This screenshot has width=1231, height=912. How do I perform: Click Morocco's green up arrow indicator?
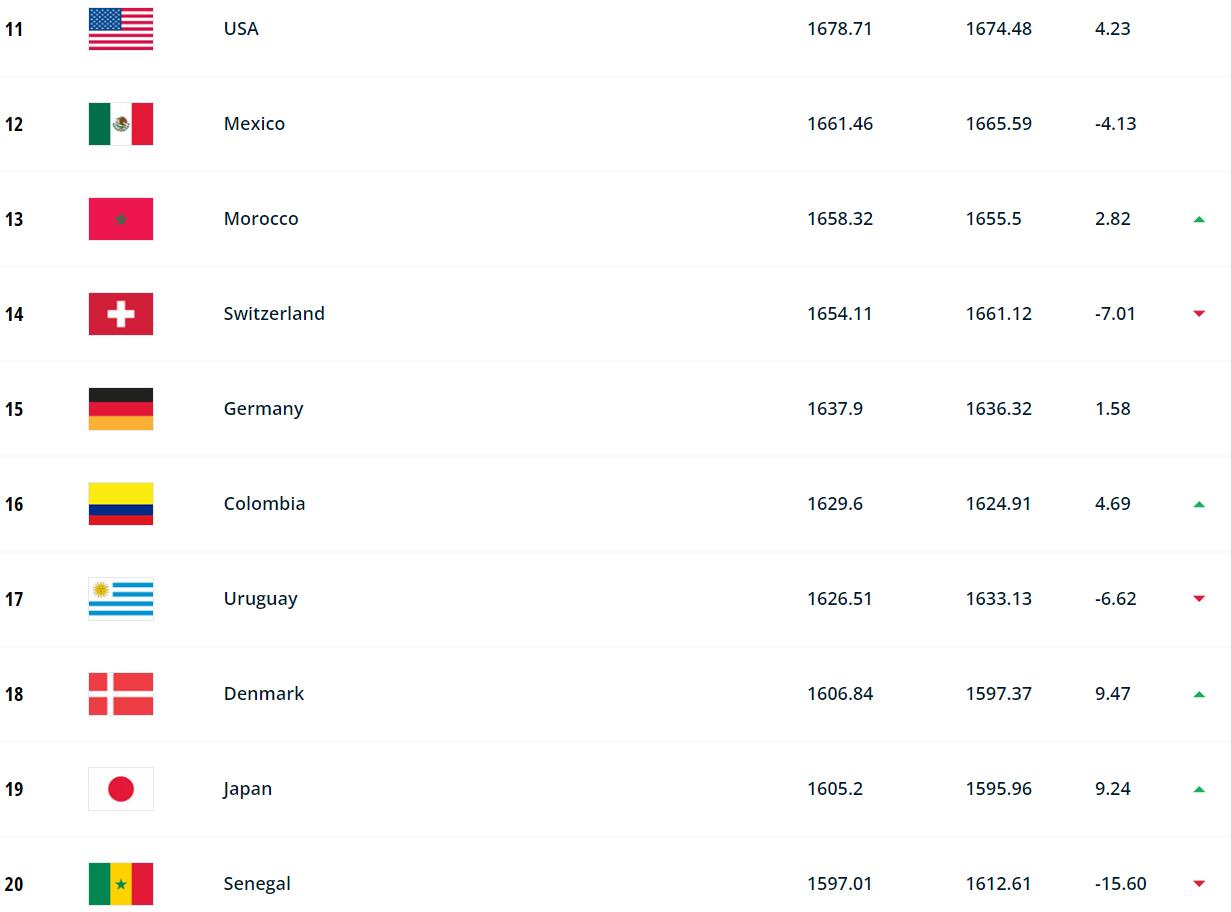point(1198,219)
